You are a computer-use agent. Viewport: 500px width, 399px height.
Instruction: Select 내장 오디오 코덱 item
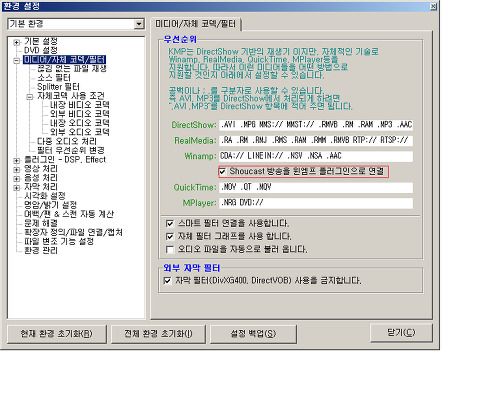click(80, 123)
